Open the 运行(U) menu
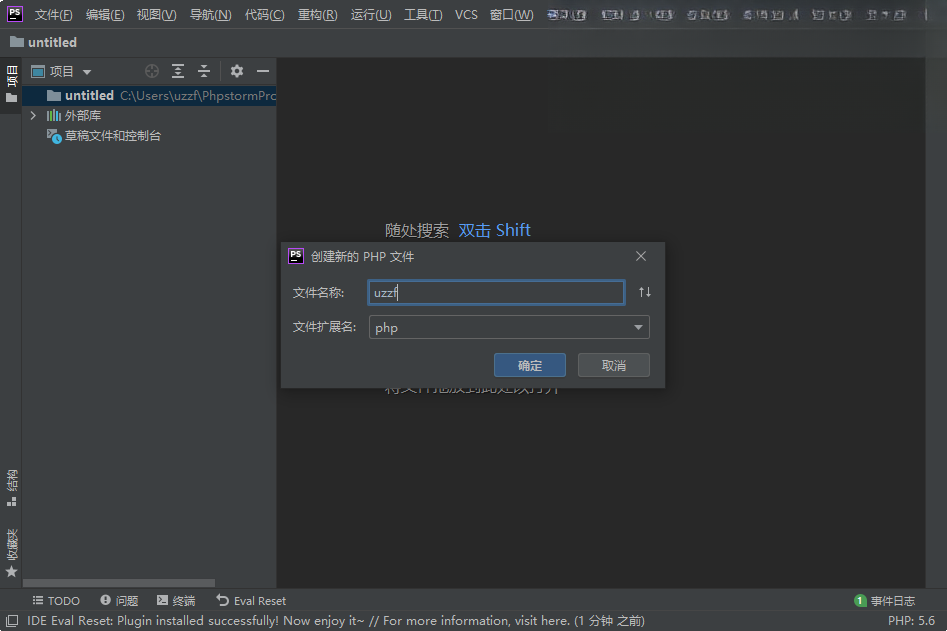This screenshot has height=631, width=947. point(371,14)
